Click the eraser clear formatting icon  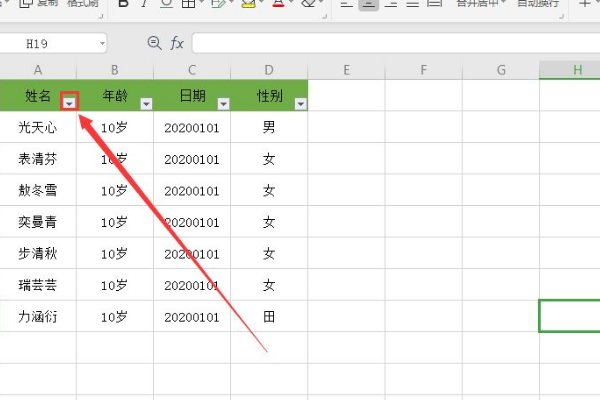point(308,3)
